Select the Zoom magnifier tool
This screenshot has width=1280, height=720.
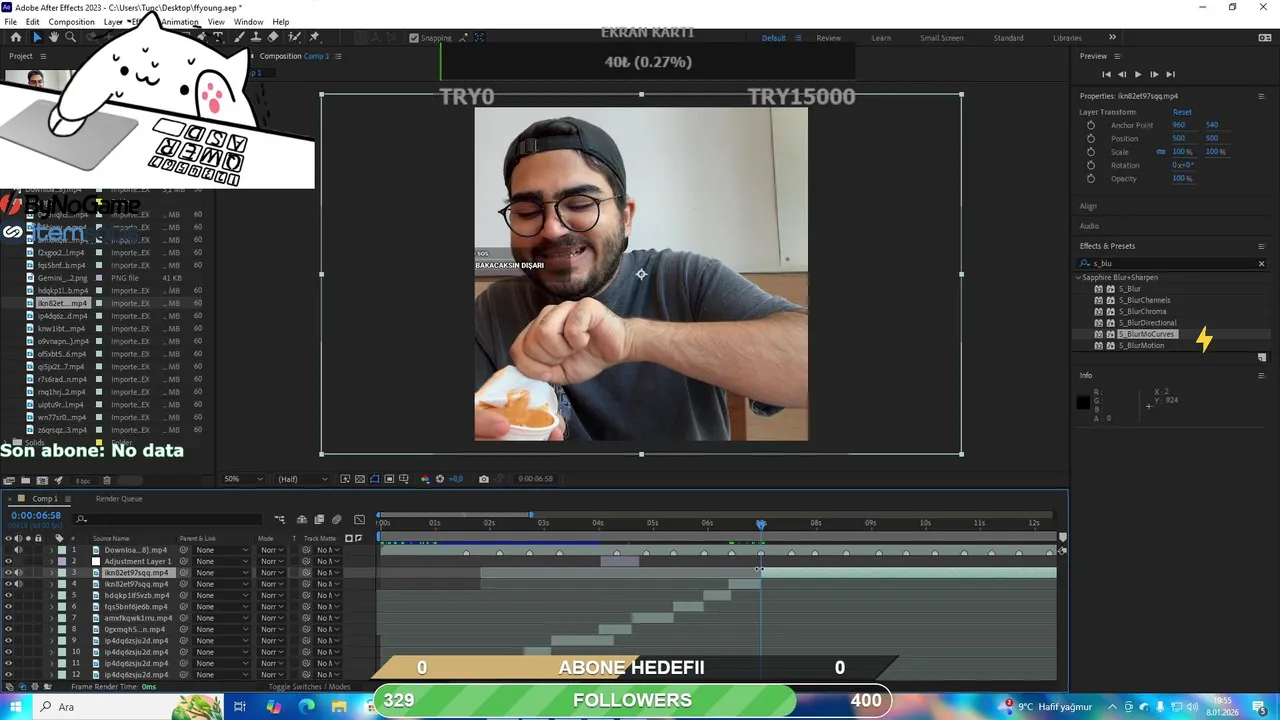[70, 37]
